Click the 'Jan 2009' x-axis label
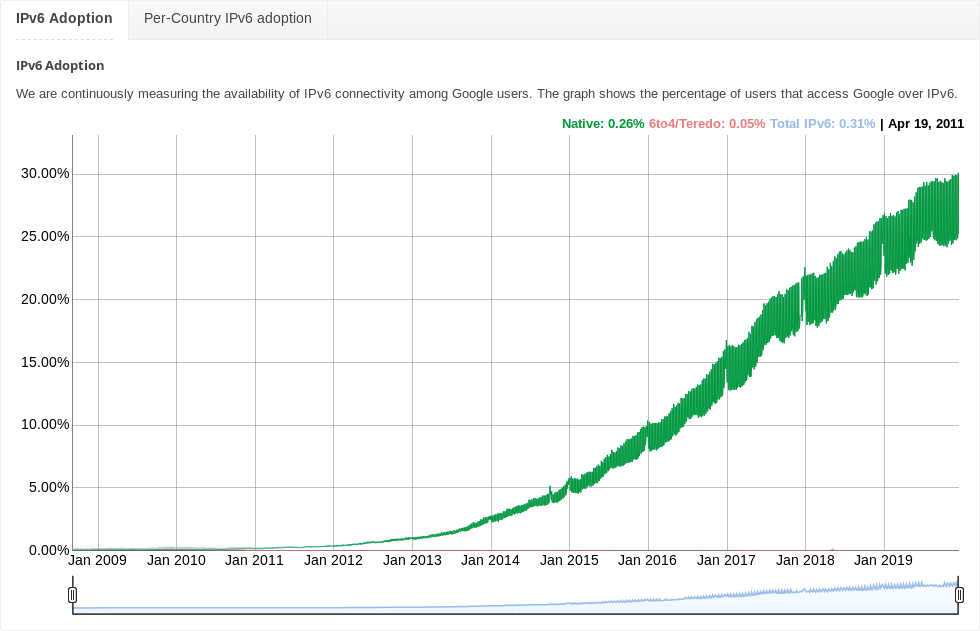This screenshot has height=631, width=980. tap(98, 560)
